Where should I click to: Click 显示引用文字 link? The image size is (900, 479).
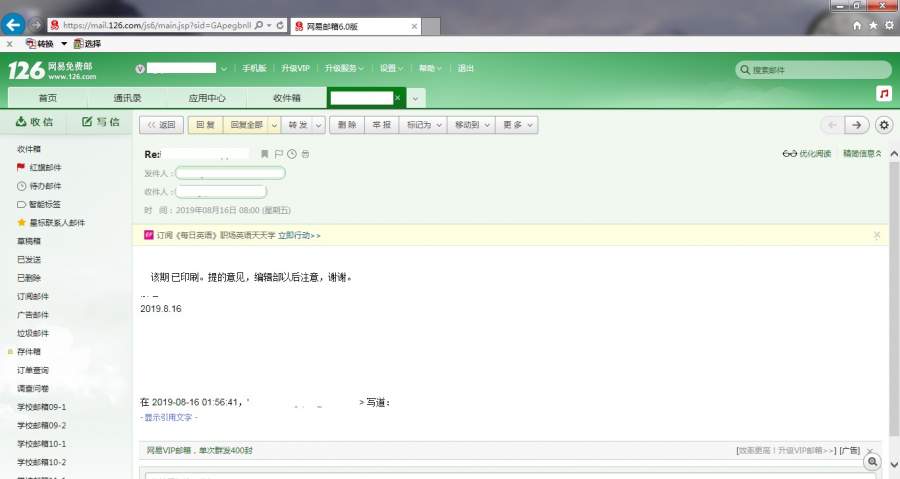click(169, 418)
